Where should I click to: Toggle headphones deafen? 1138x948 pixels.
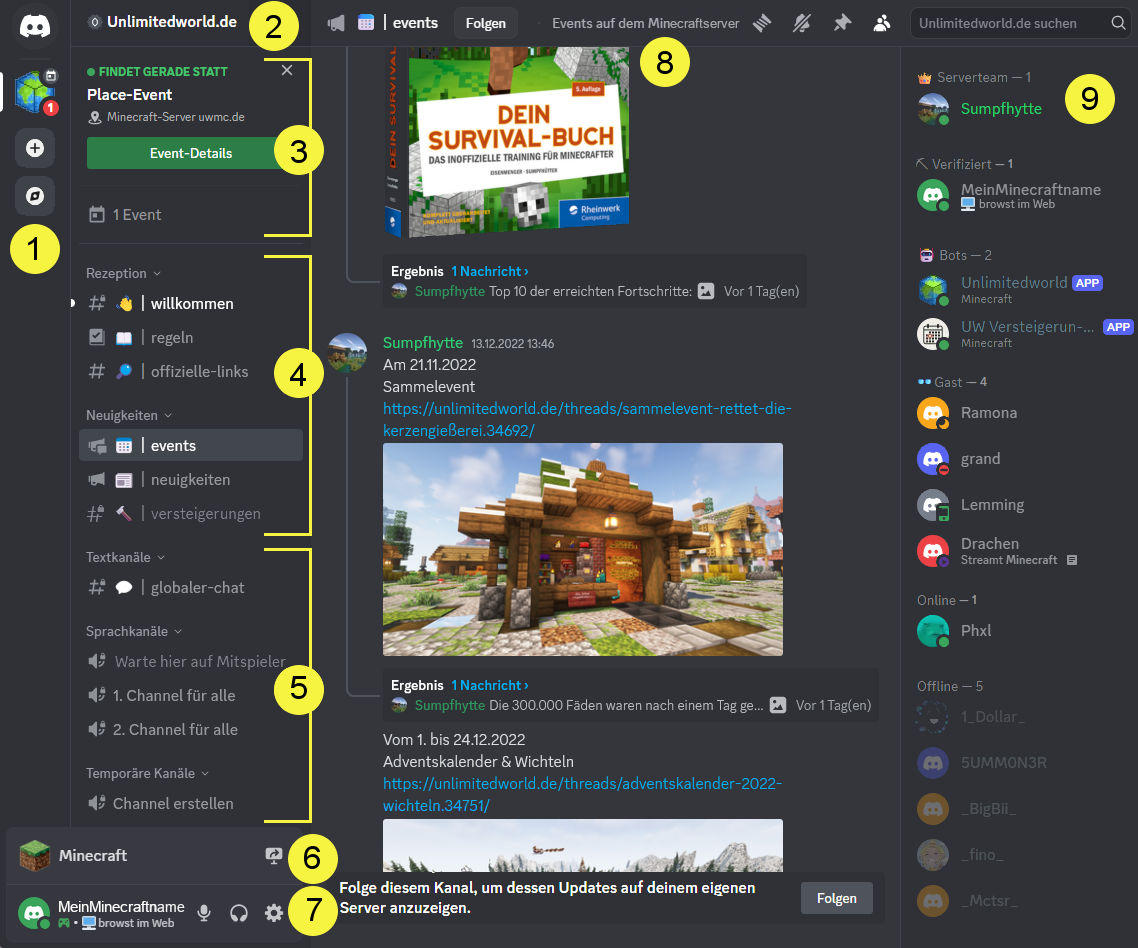(238, 913)
